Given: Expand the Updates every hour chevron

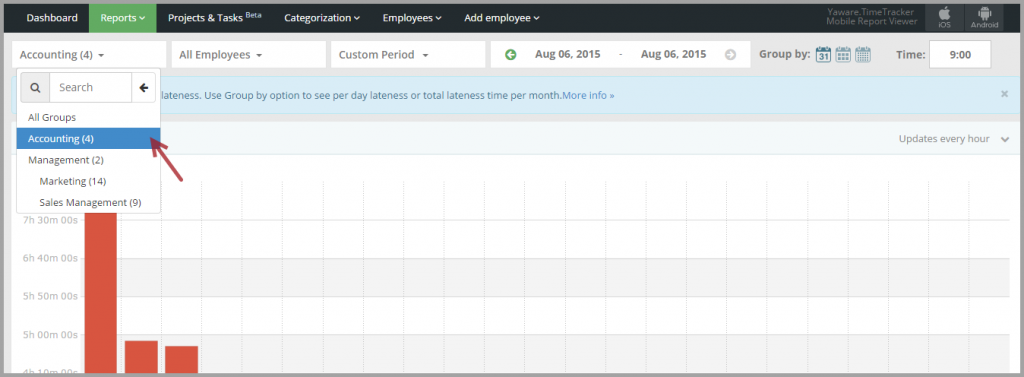Looking at the screenshot, I should tap(1005, 139).
